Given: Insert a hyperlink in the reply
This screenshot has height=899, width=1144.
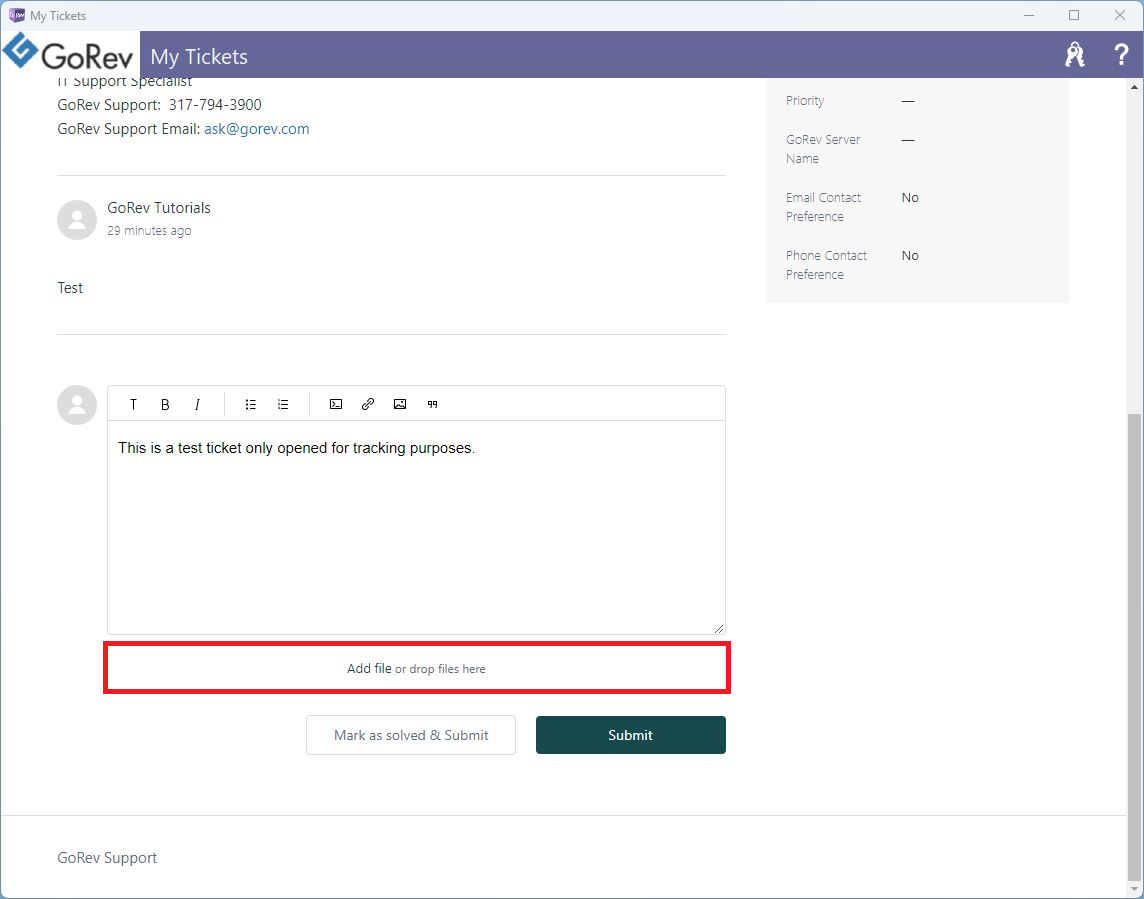Looking at the screenshot, I should 368,404.
